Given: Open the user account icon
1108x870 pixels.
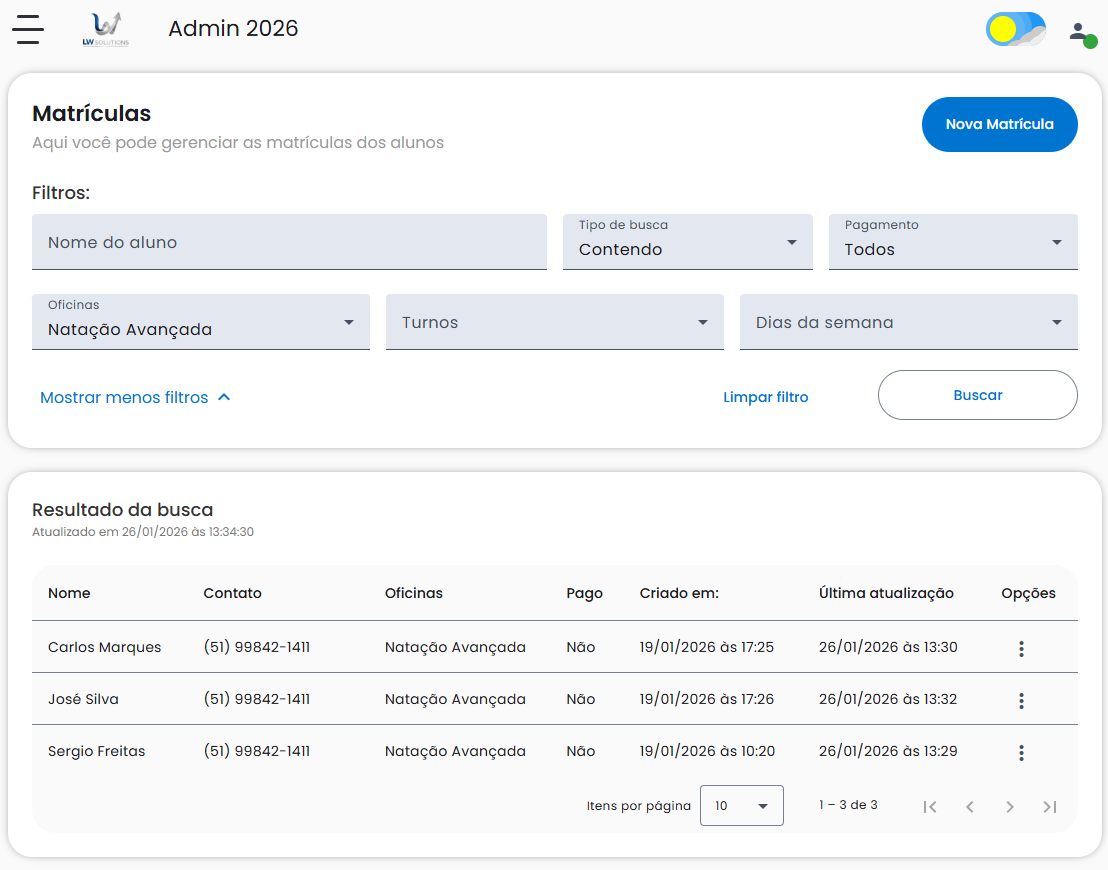Looking at the screenshot, I should tap(1080, 32).
